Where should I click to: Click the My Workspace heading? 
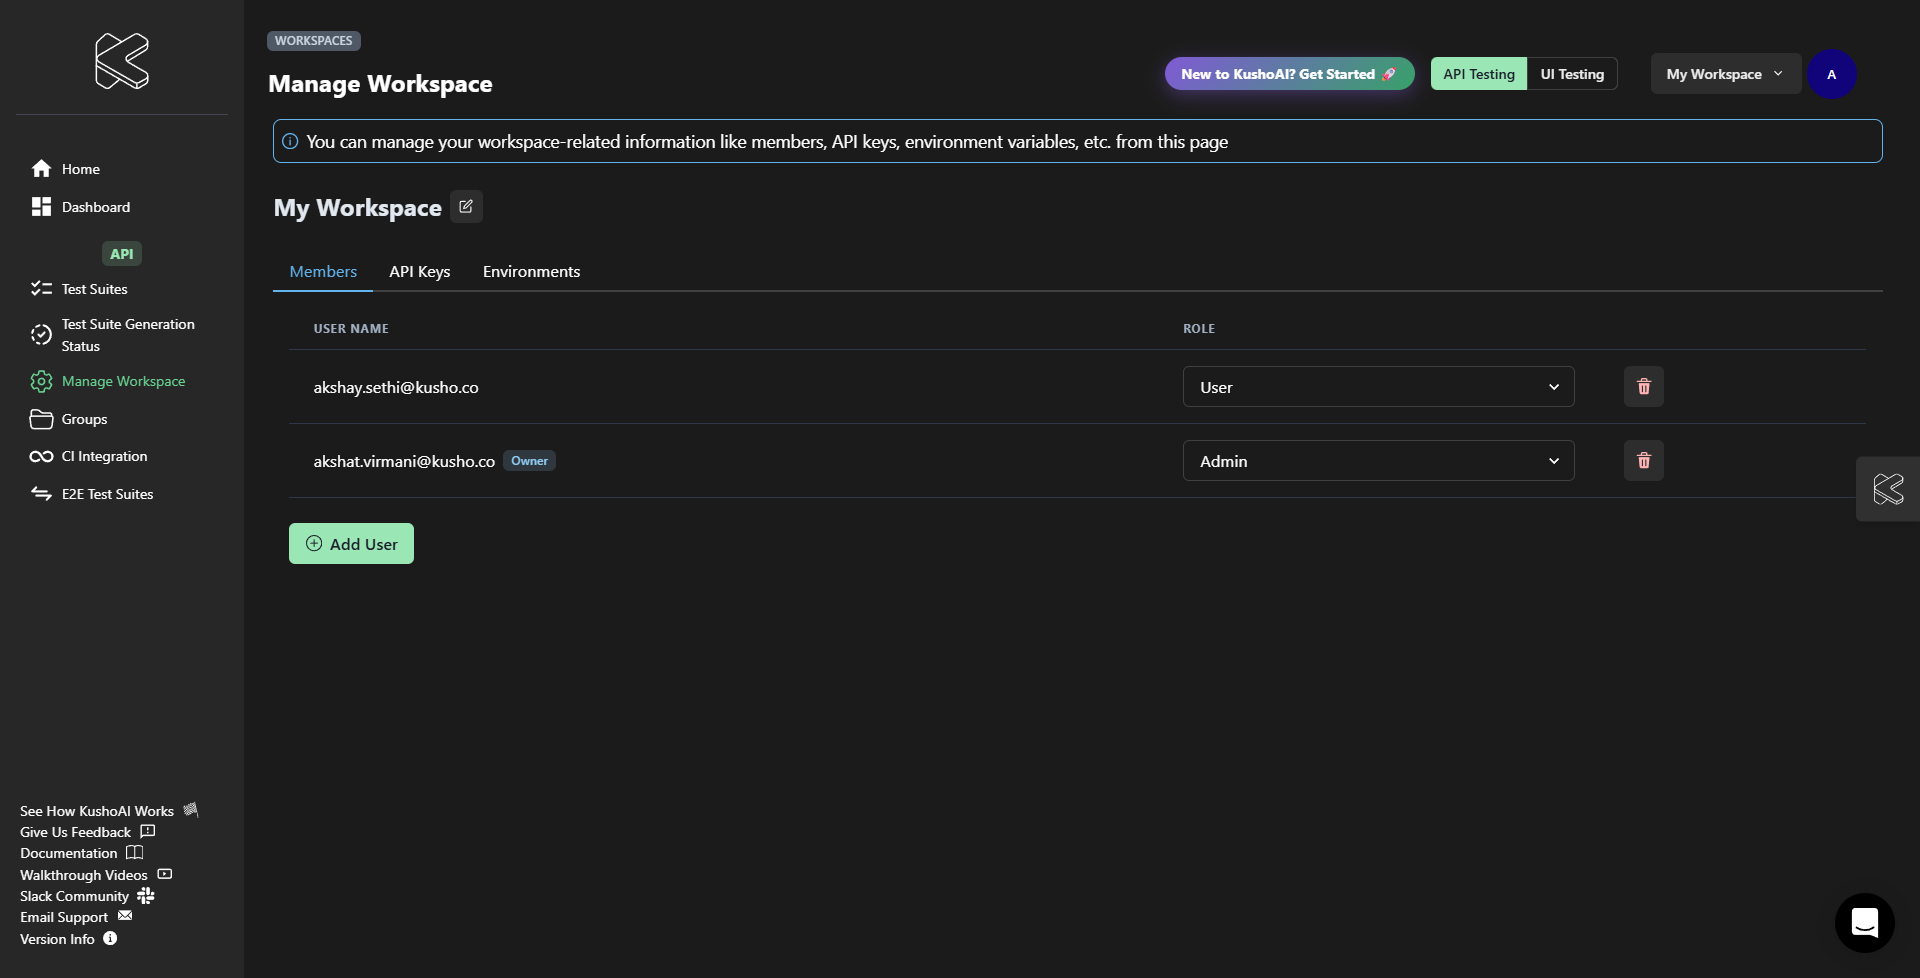[x=358, y=208]
